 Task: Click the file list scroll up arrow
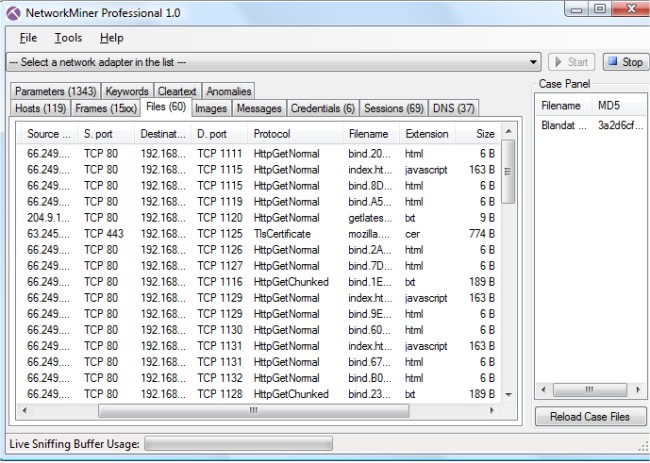click(509, 131)
